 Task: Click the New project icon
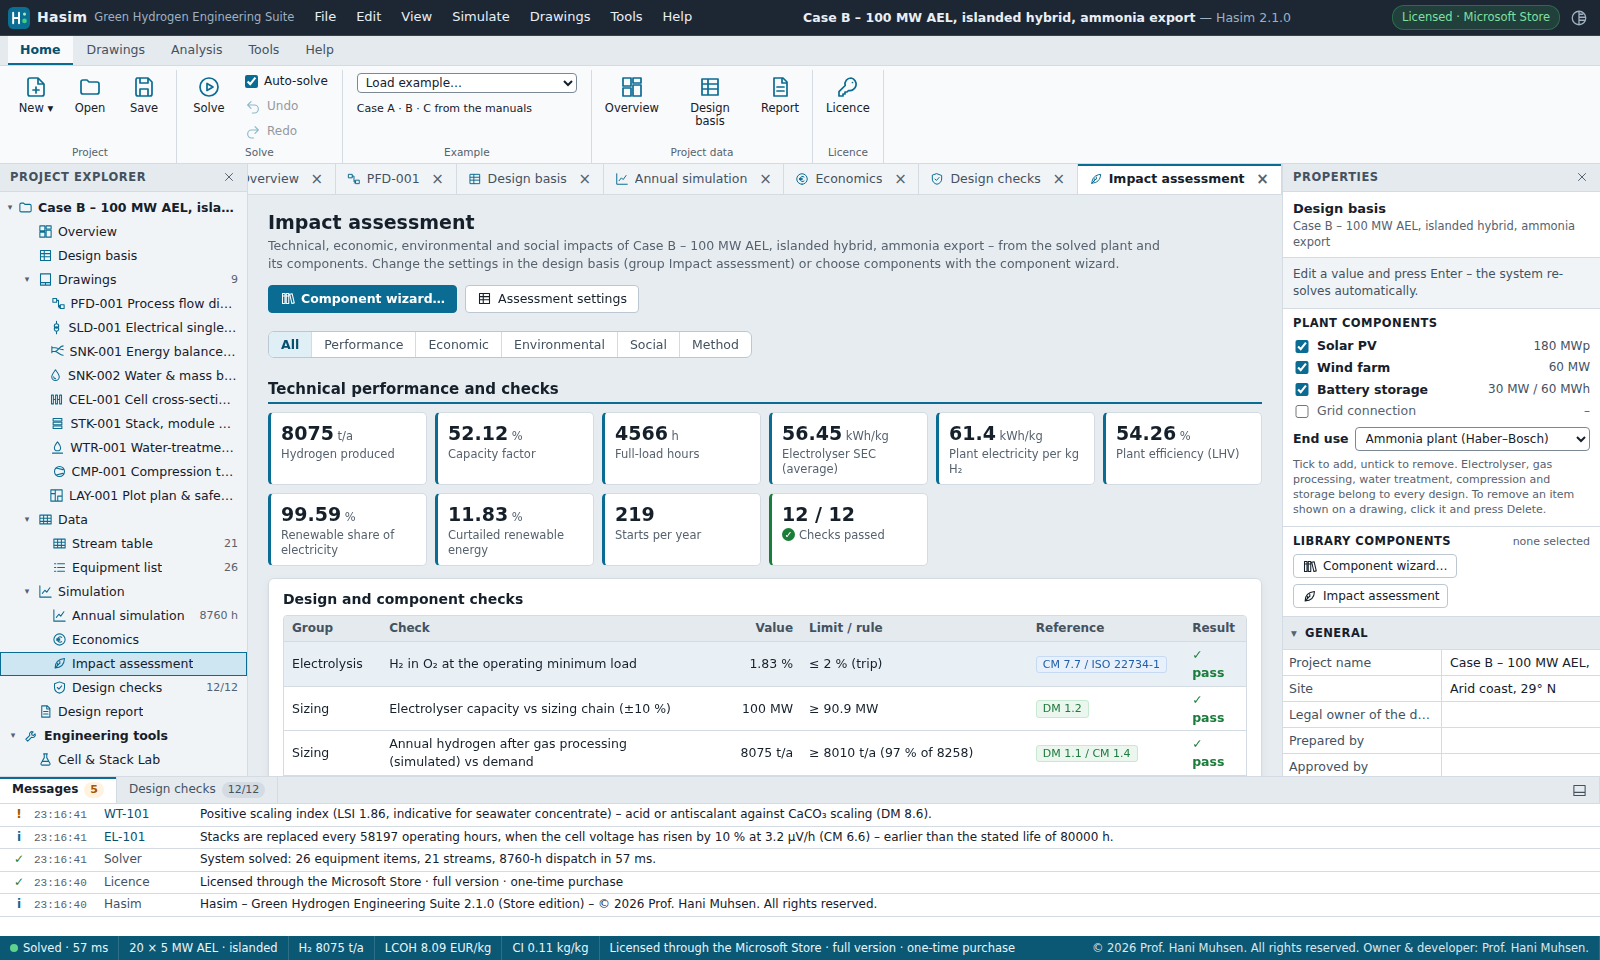[36, 87]
